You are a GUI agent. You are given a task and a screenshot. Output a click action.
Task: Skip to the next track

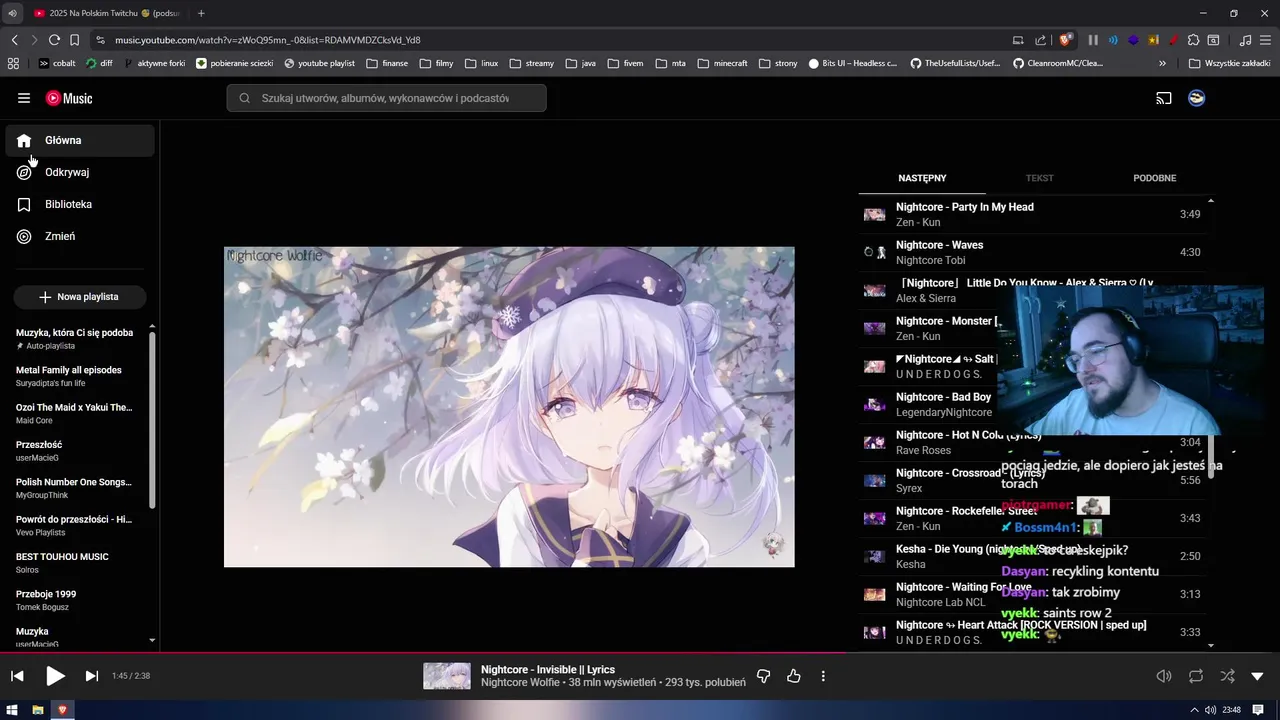[x=91, y=676]
